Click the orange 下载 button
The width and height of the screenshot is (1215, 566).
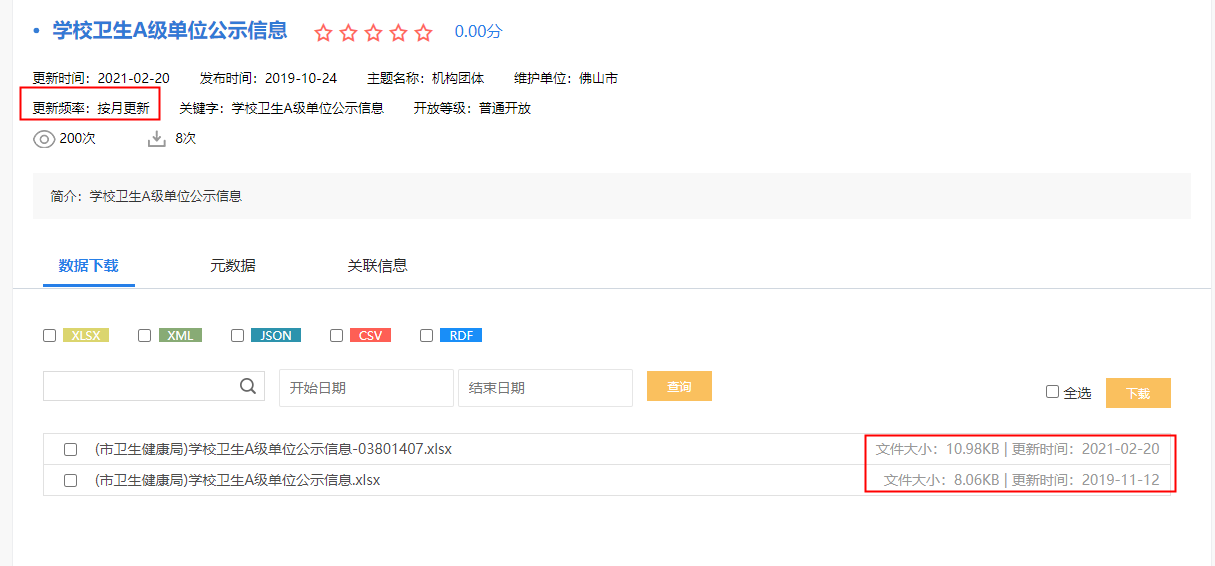tap(1137, 393)
